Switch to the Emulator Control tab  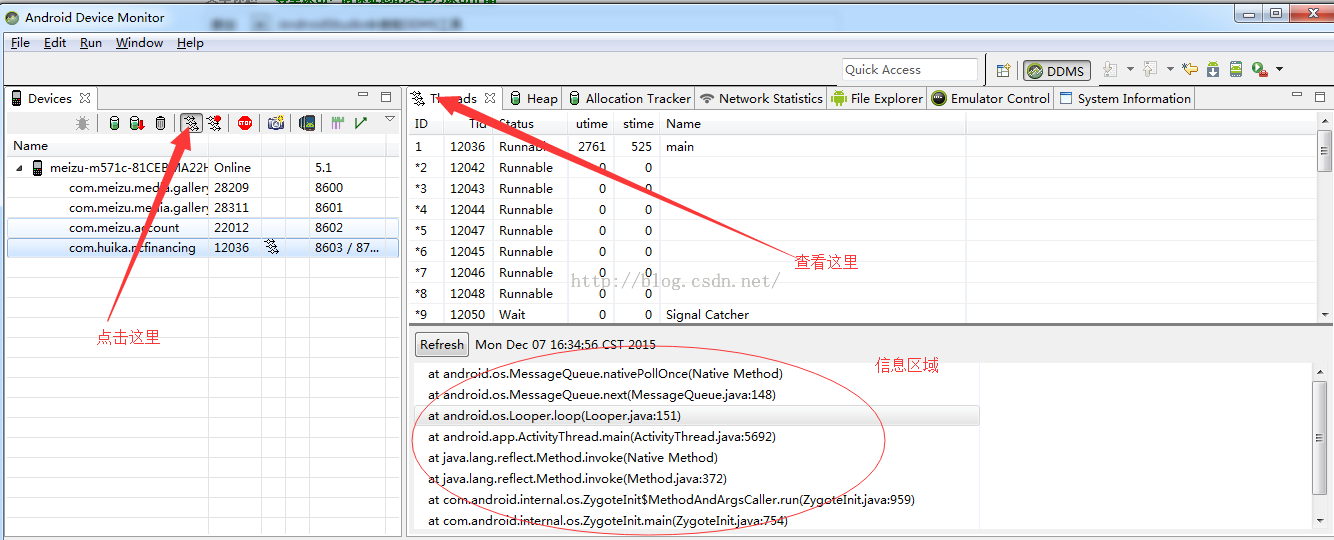(991, 98)
